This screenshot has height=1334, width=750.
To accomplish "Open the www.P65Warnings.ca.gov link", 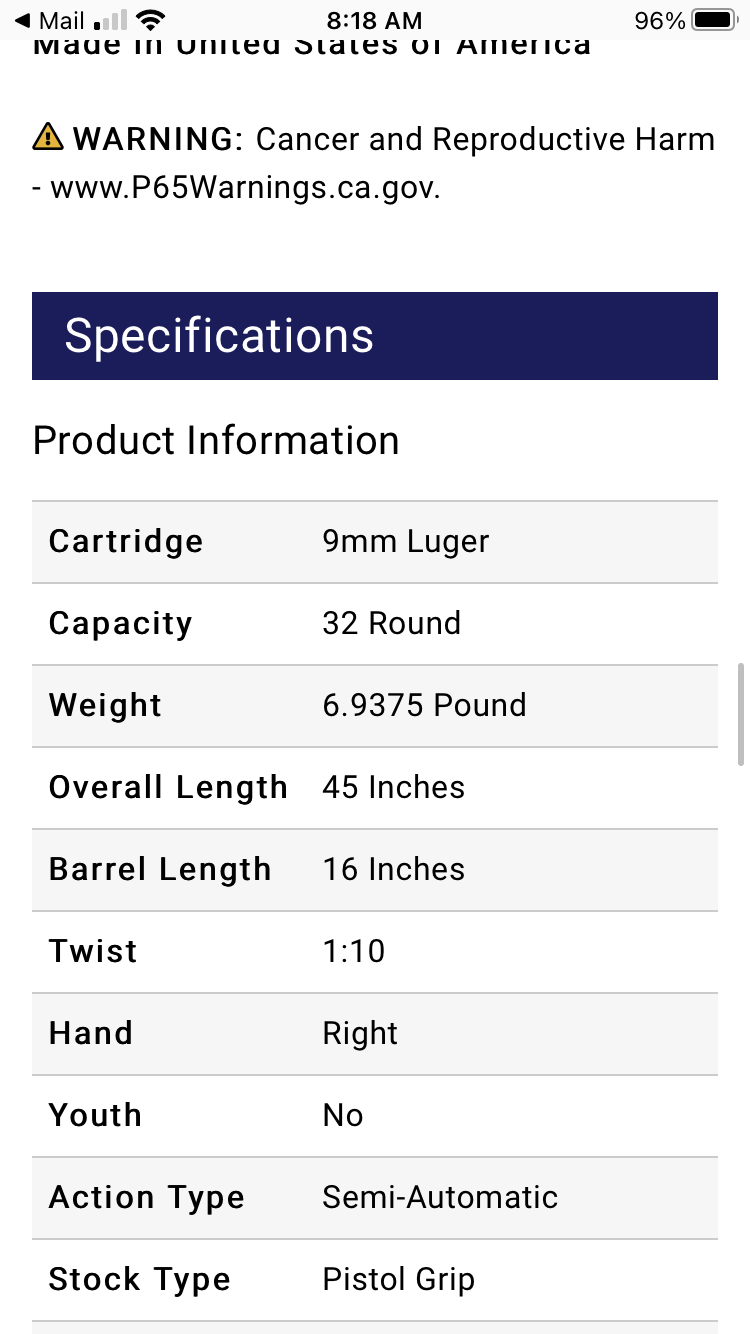I will point(244,188).
